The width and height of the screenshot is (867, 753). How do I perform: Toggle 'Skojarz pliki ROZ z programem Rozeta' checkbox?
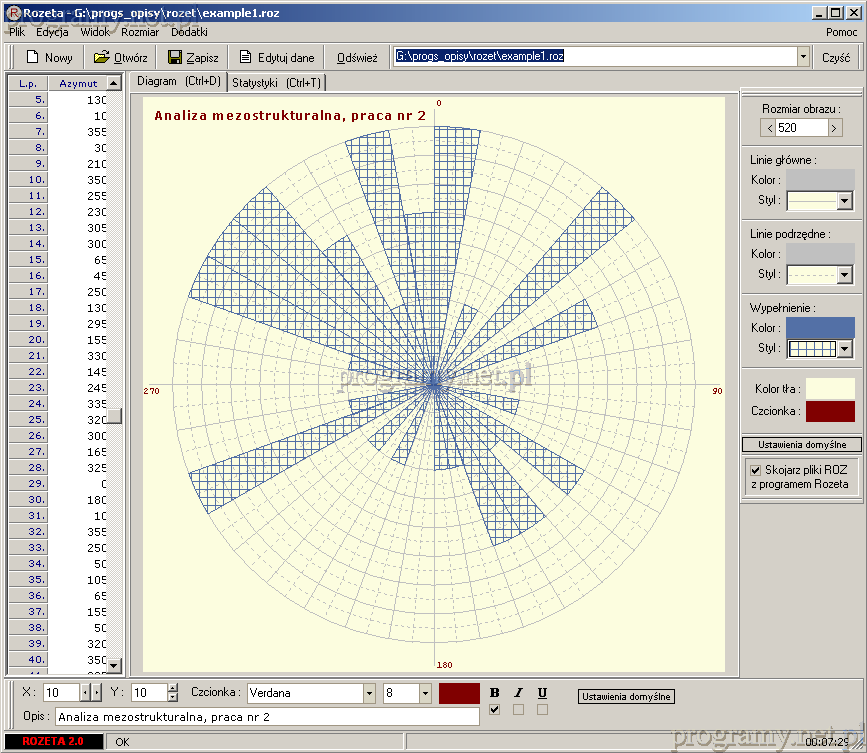(x=756, y=469)
